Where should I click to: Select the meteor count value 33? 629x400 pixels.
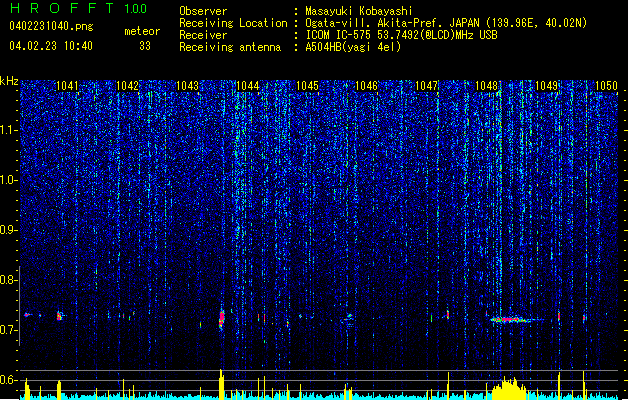(145, 46)
